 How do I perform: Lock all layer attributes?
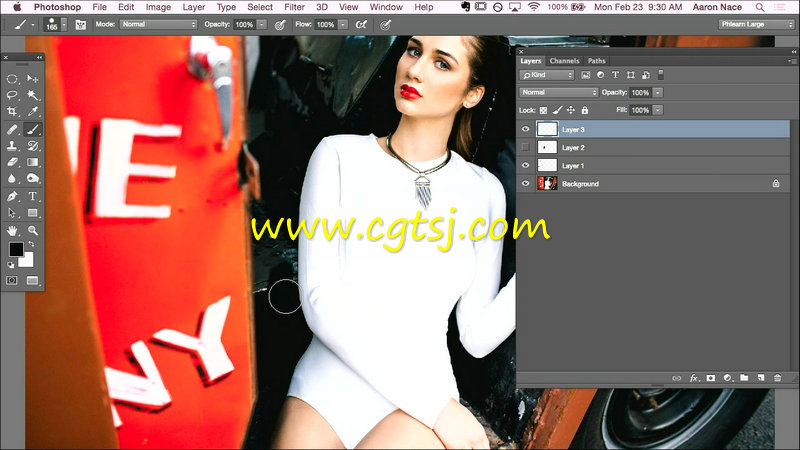[585, 110]
